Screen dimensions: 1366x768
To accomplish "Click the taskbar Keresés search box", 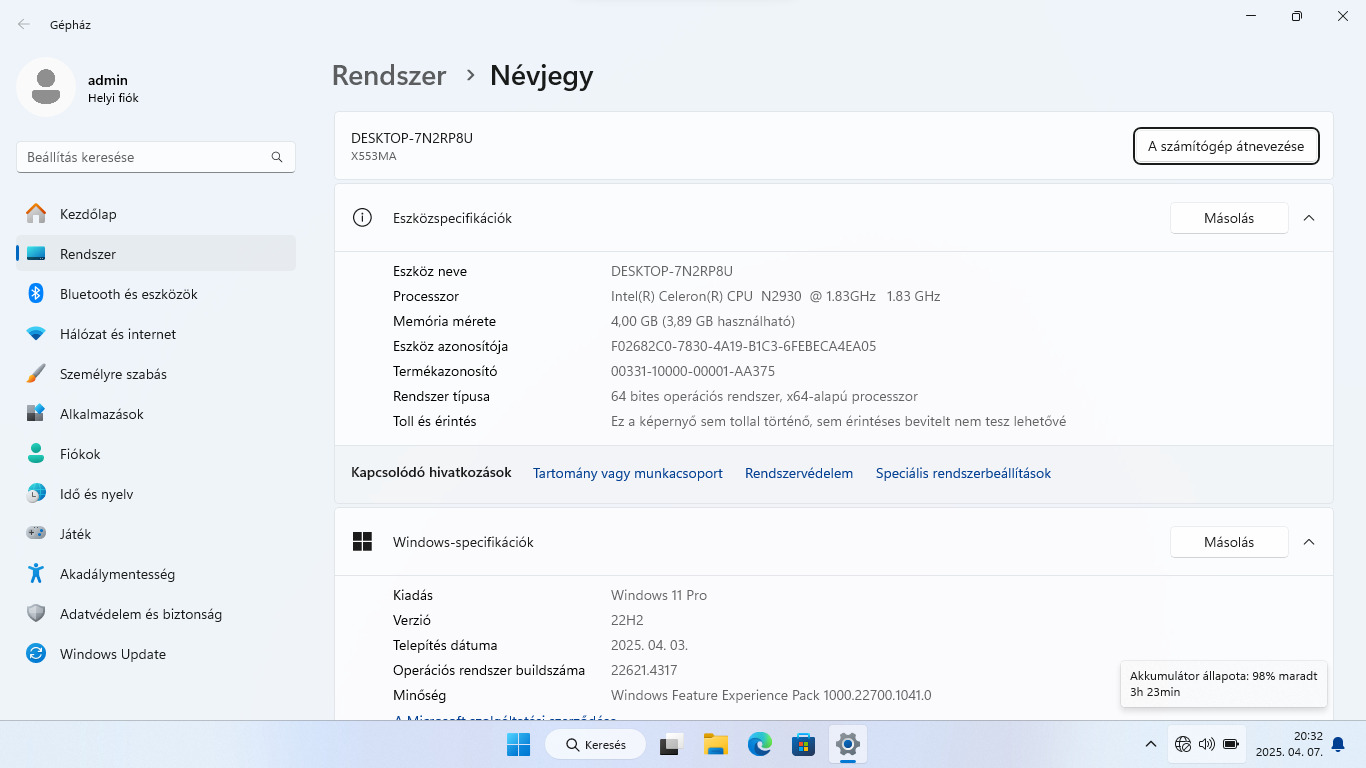I will coord(596,745).
